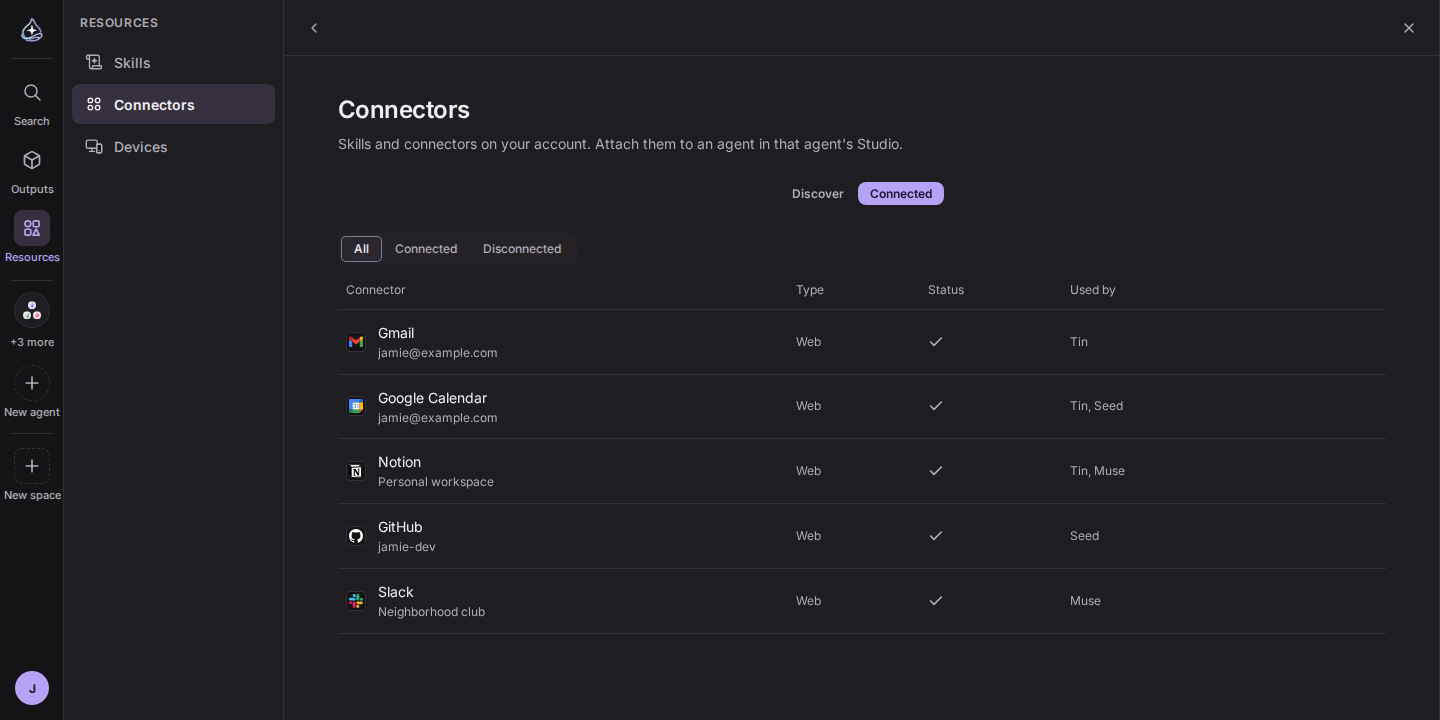This screenshot has height=720, width=1440.
Task: Click the Used by column header
Action: click(1093, 290)
